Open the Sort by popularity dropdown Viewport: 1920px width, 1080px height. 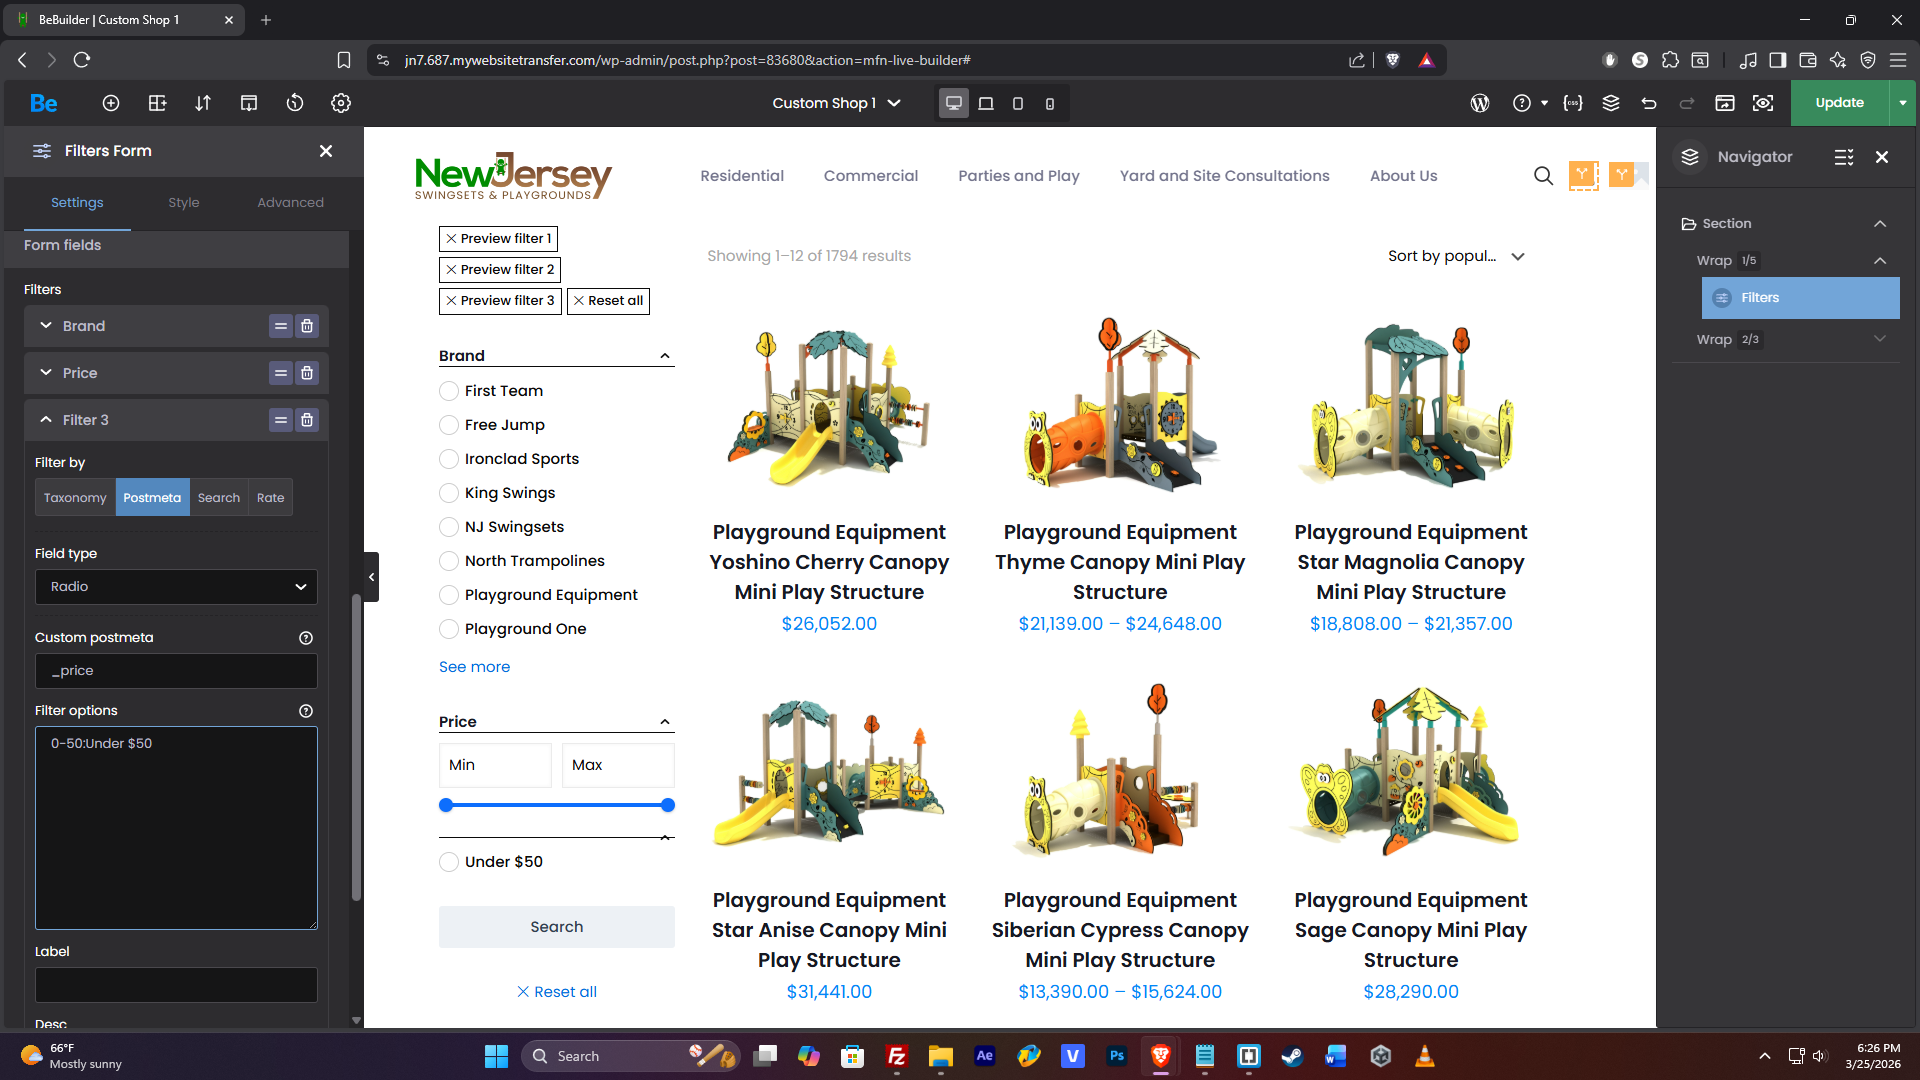[1455, 256]
